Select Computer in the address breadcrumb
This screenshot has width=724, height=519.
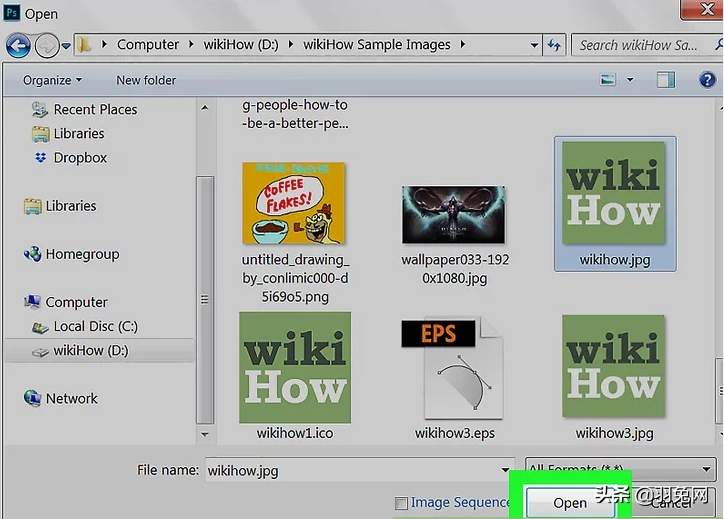pyautogui.click(x=148, y=45)
